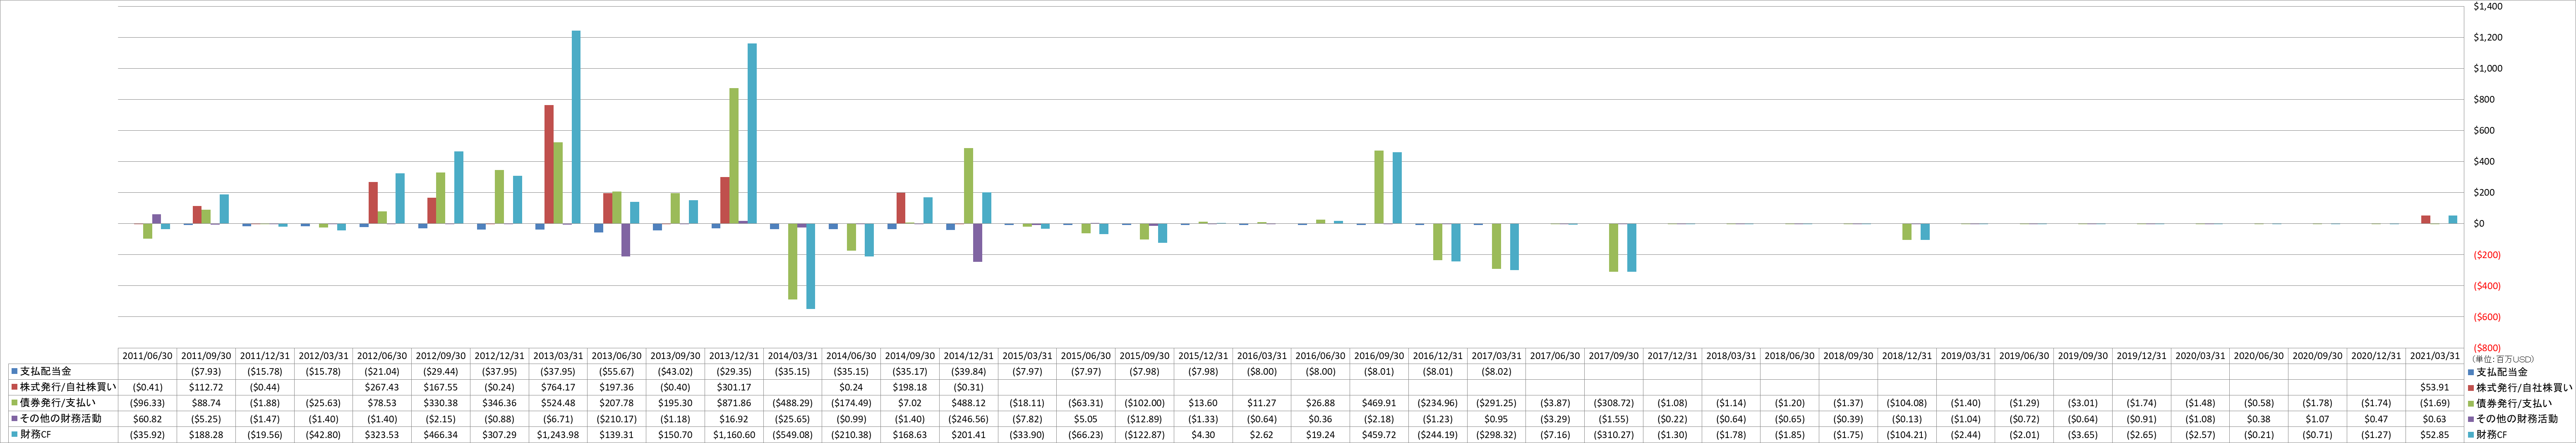Click the 財務CF bar for 2013/12/31
The image size is (2576, 443).
tap(752, 134)
